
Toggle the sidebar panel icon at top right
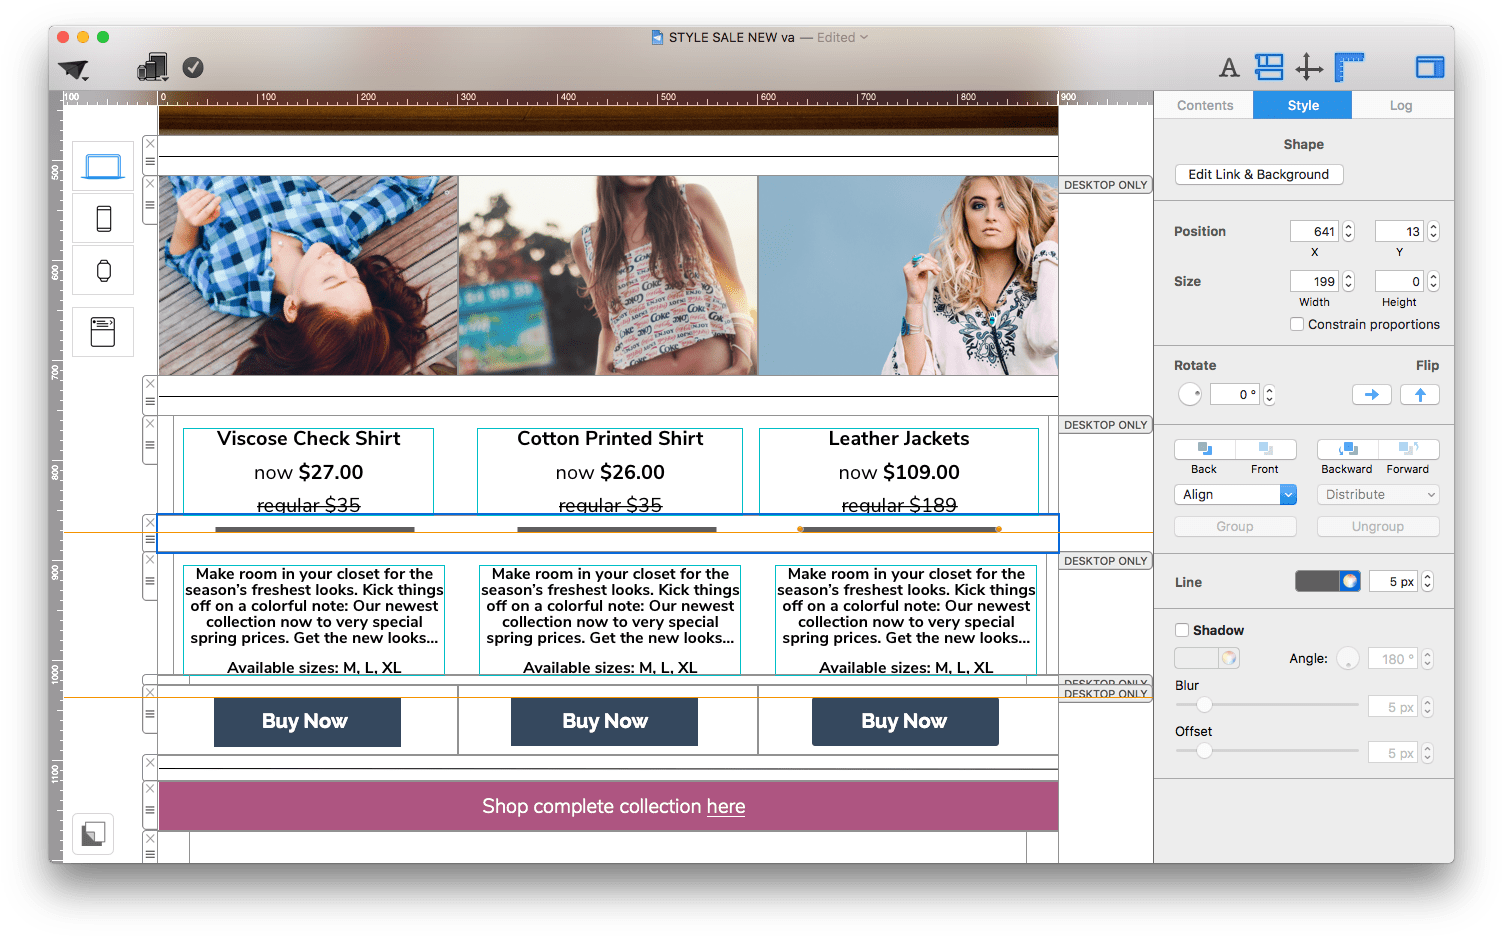(1429, 66)
